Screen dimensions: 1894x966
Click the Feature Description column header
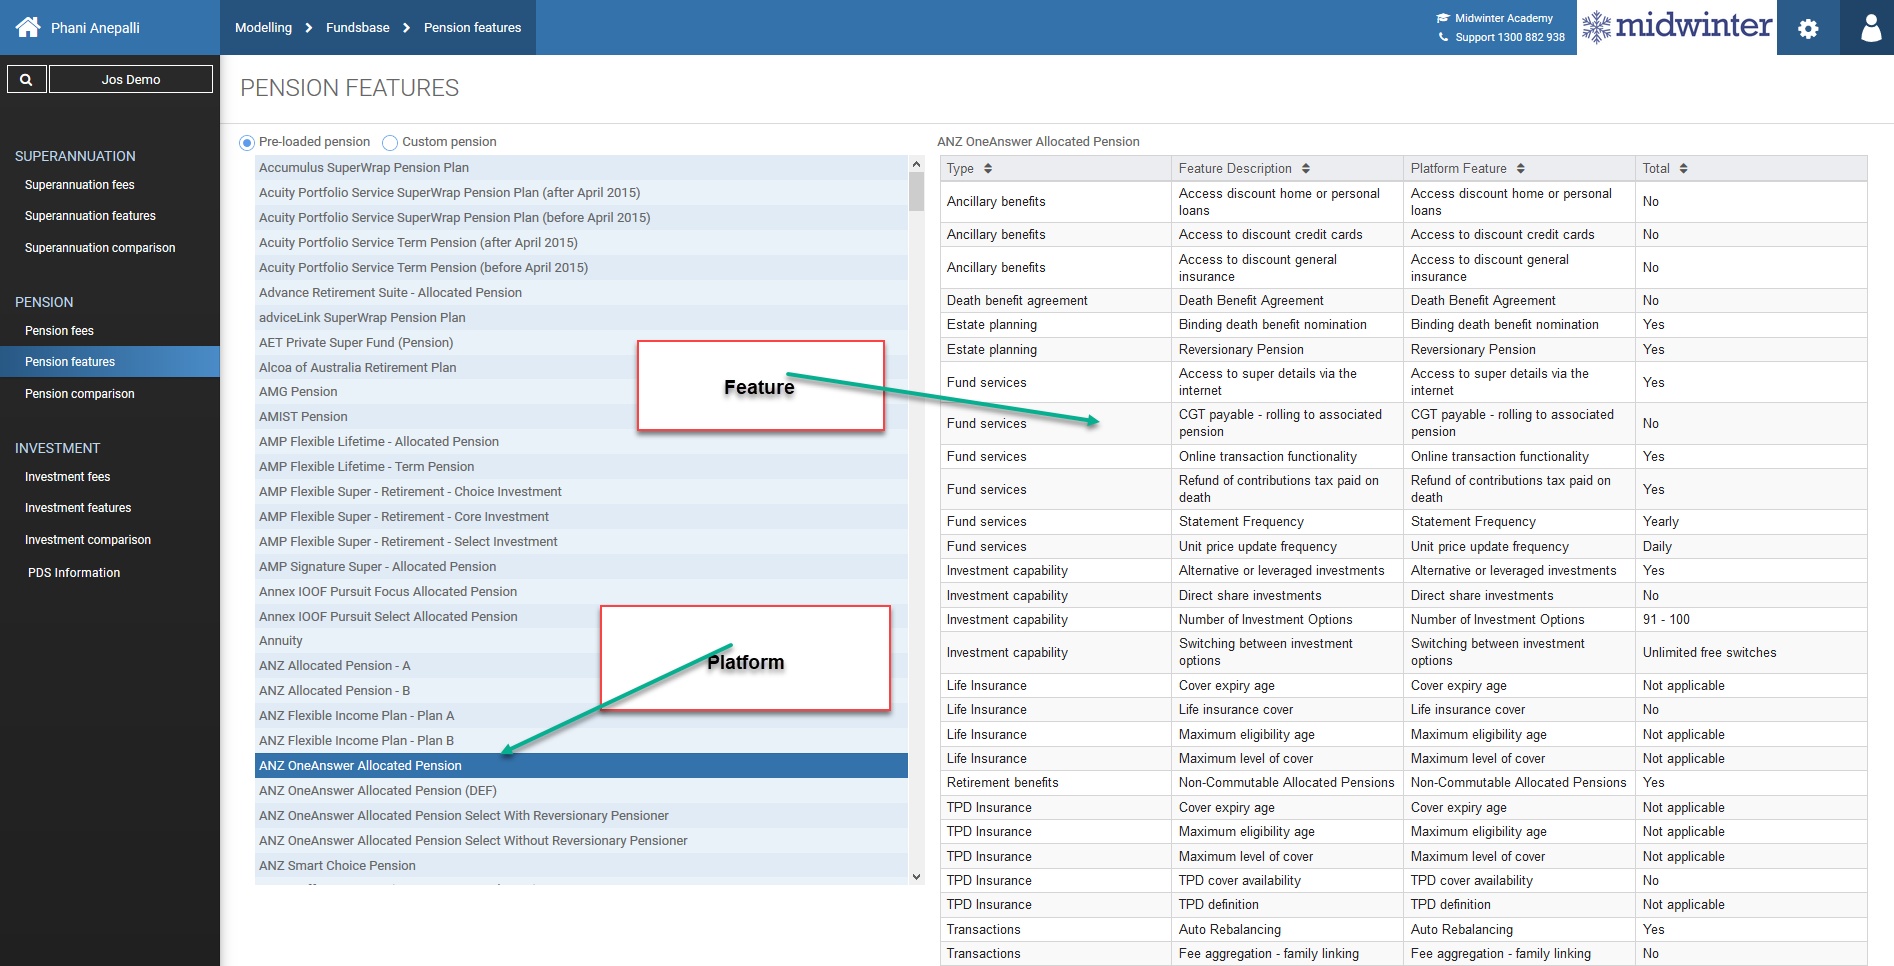pos(1287,168)
